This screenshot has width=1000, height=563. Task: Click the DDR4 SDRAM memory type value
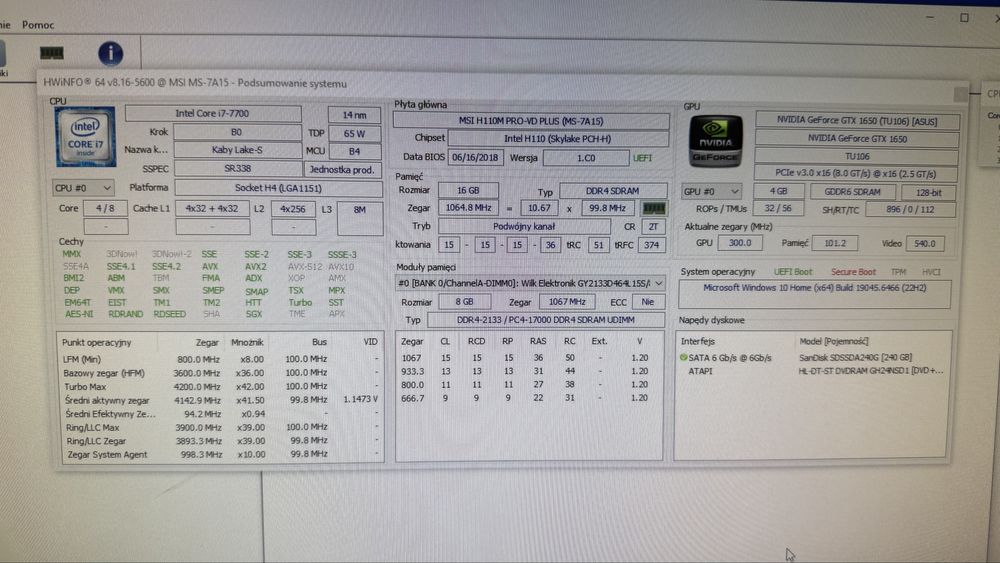coord(613,191)
